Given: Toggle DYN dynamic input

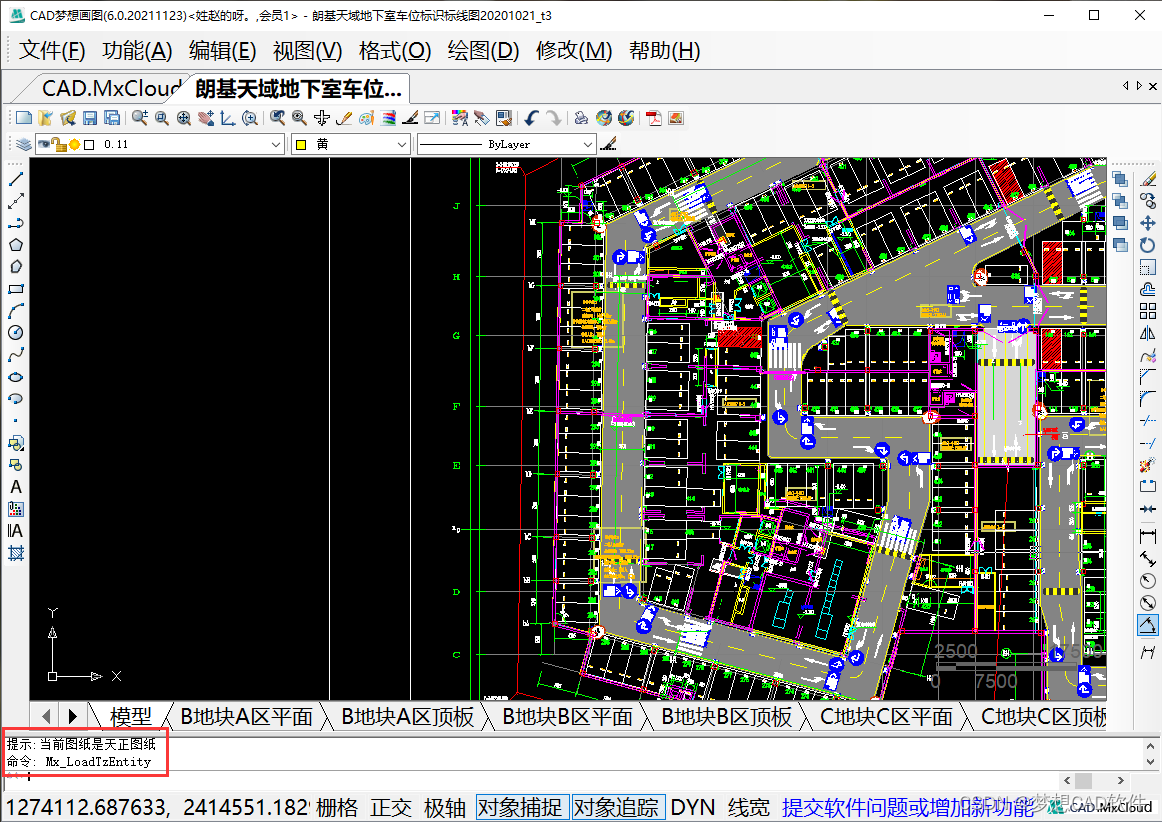Looking at the screenshot, I should click(692, 807).
